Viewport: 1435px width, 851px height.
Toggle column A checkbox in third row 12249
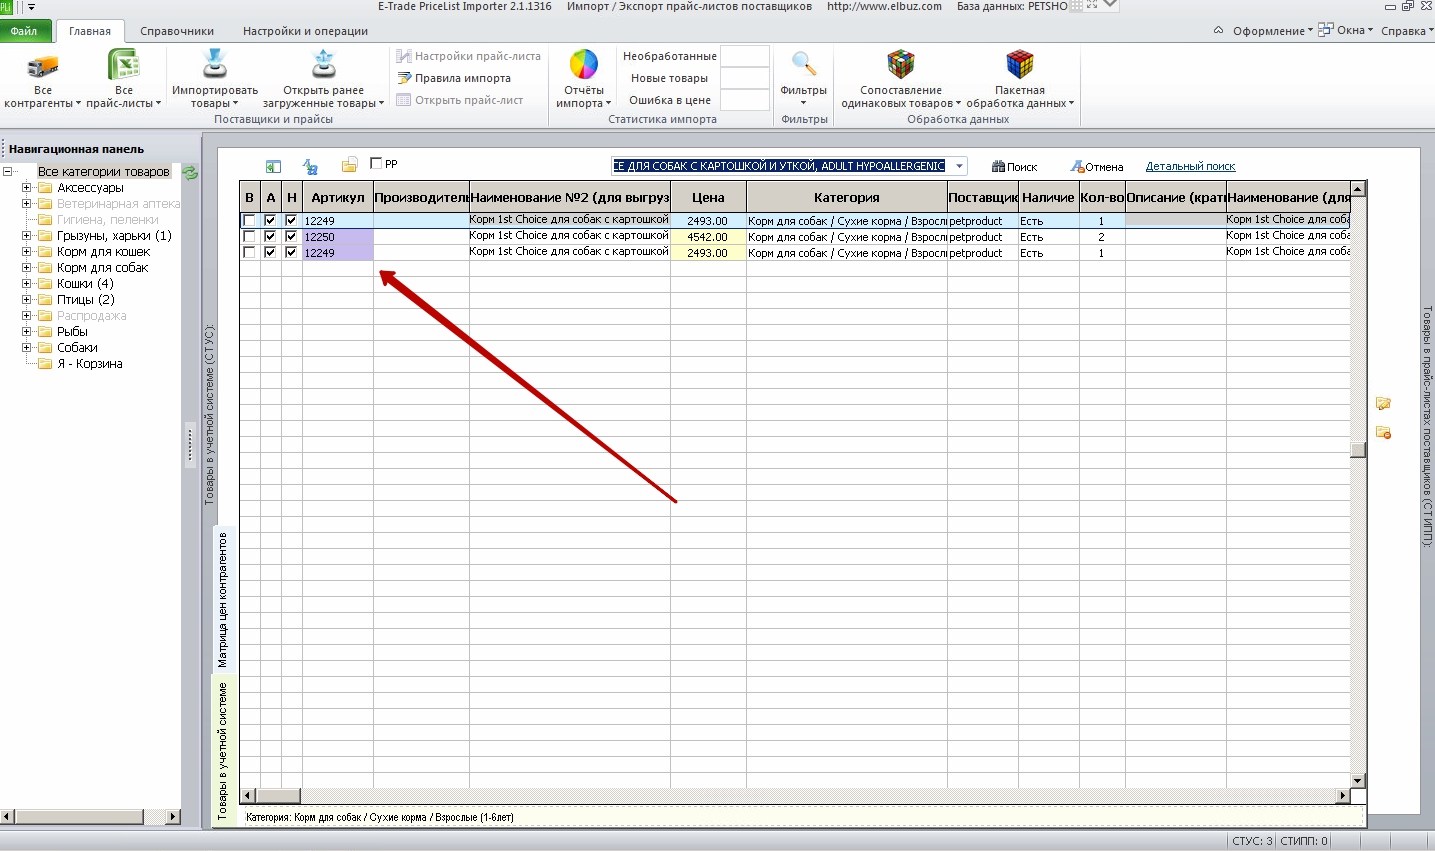[270, 253]
